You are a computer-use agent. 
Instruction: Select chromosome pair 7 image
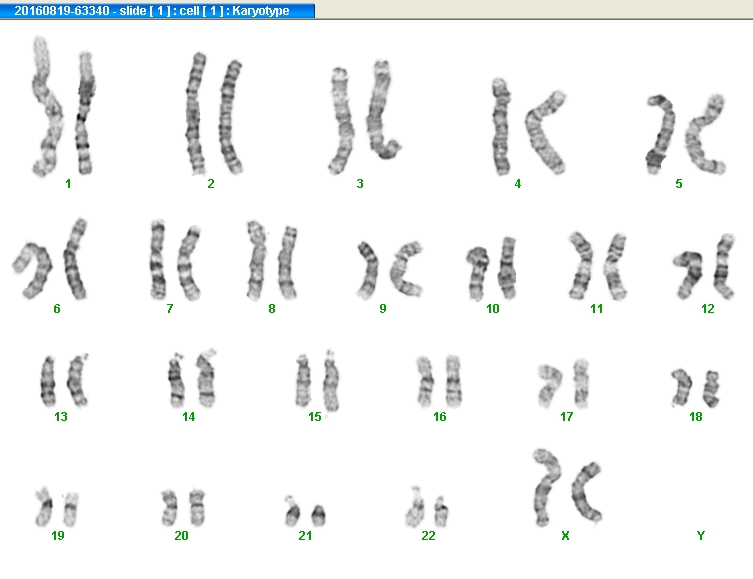coord(175,260)
